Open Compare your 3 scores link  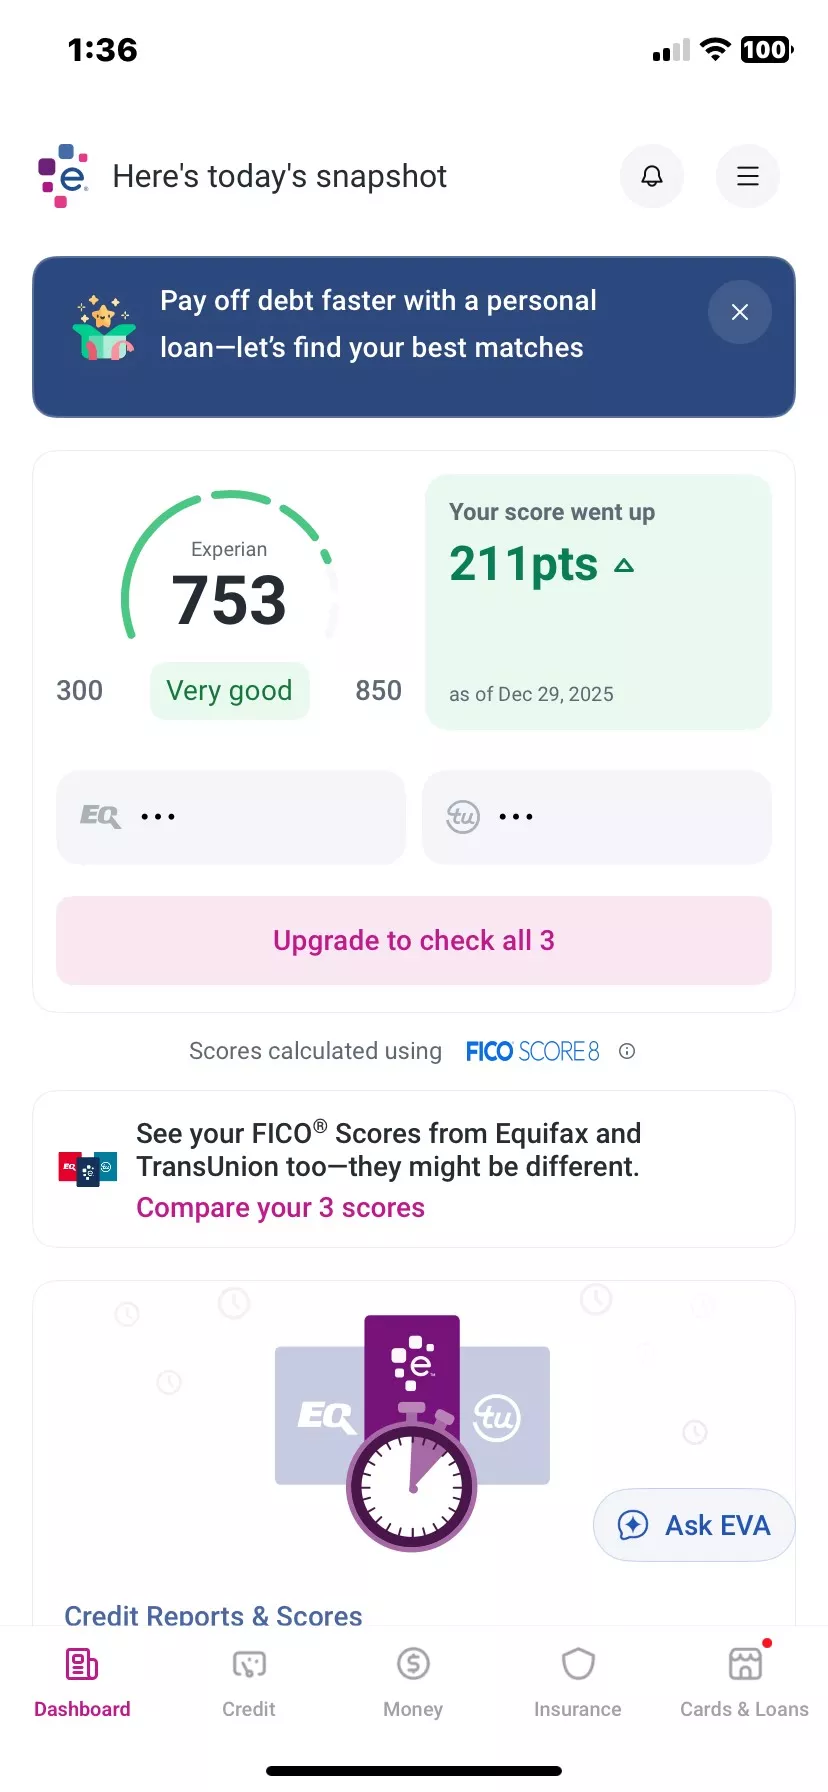280,1208
